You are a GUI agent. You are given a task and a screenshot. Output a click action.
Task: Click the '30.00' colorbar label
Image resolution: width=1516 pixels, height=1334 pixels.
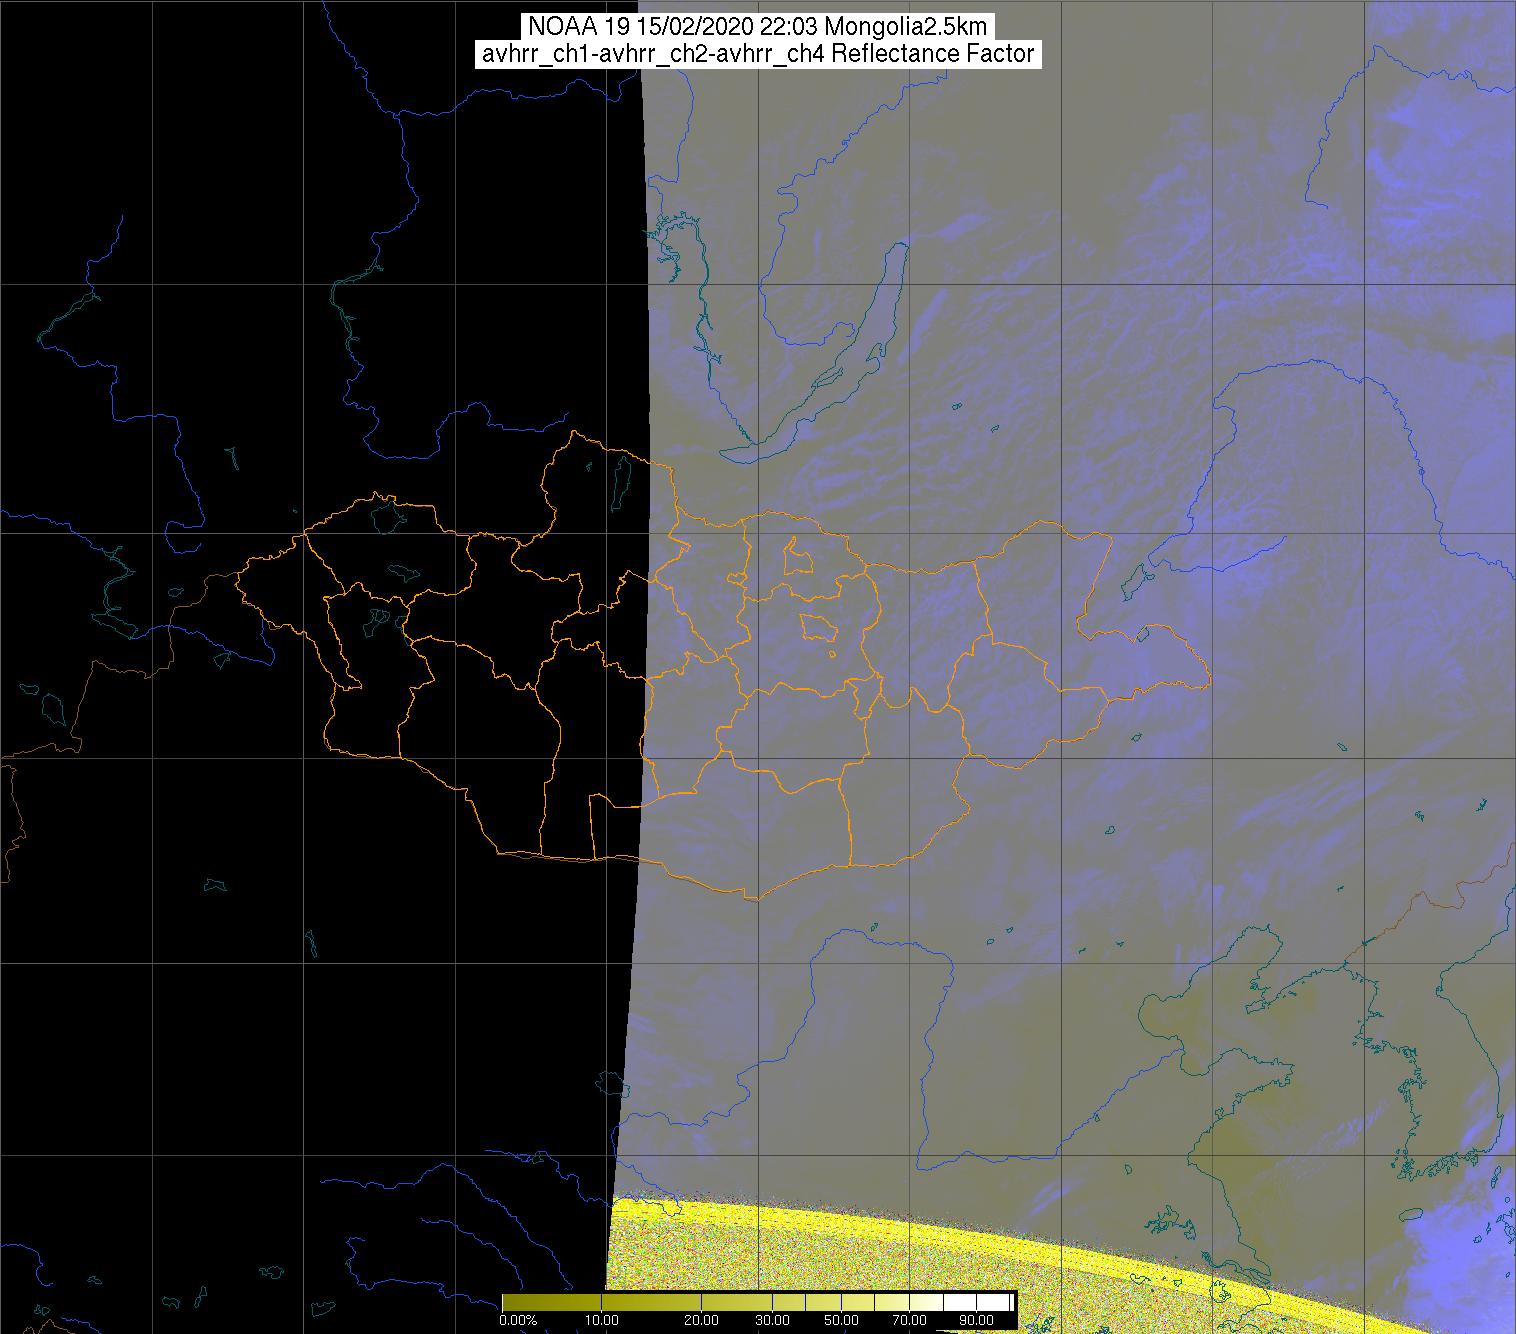tap(773, 1320)
